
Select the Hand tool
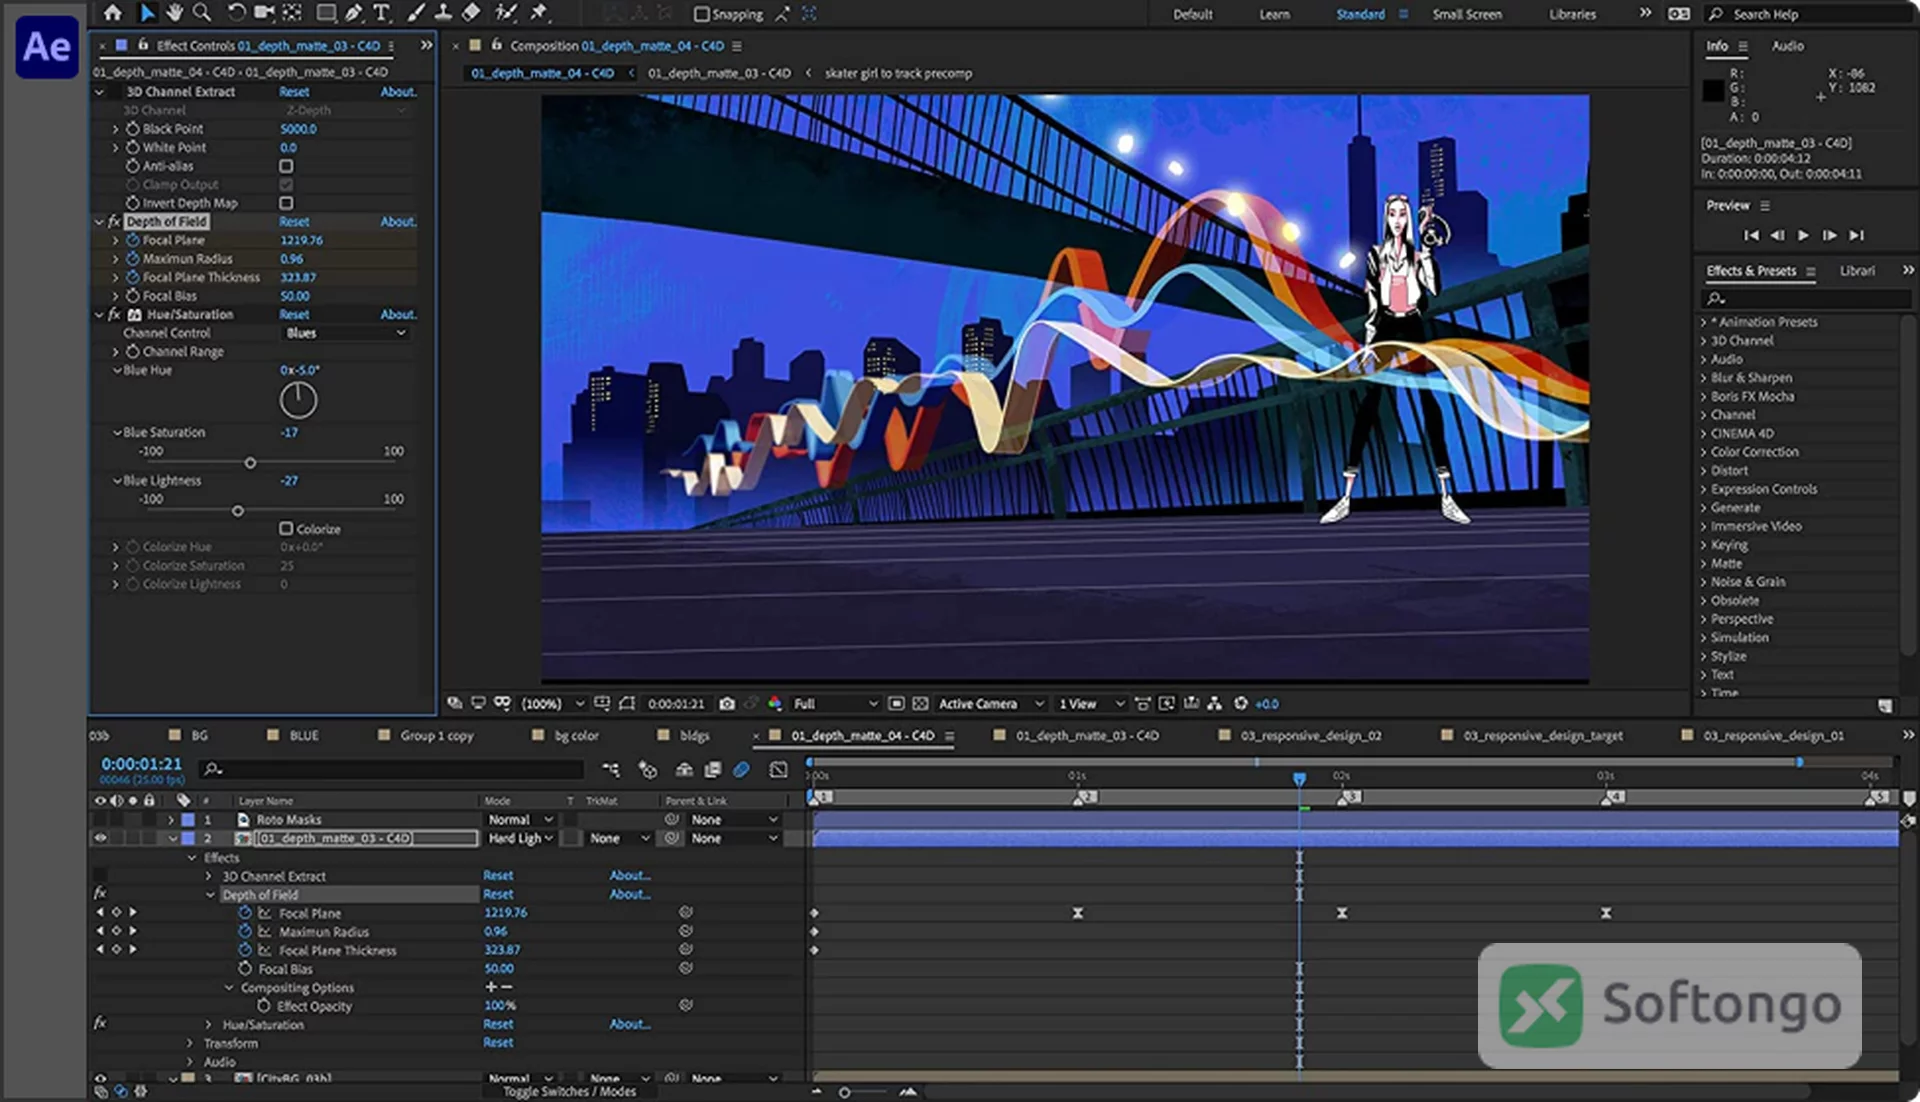(x=175, y=13)
